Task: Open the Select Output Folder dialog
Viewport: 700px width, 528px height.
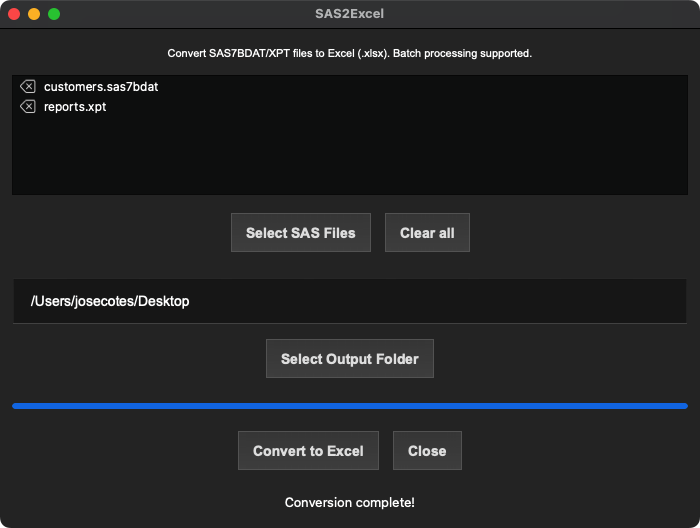Action: pos(350,358)
